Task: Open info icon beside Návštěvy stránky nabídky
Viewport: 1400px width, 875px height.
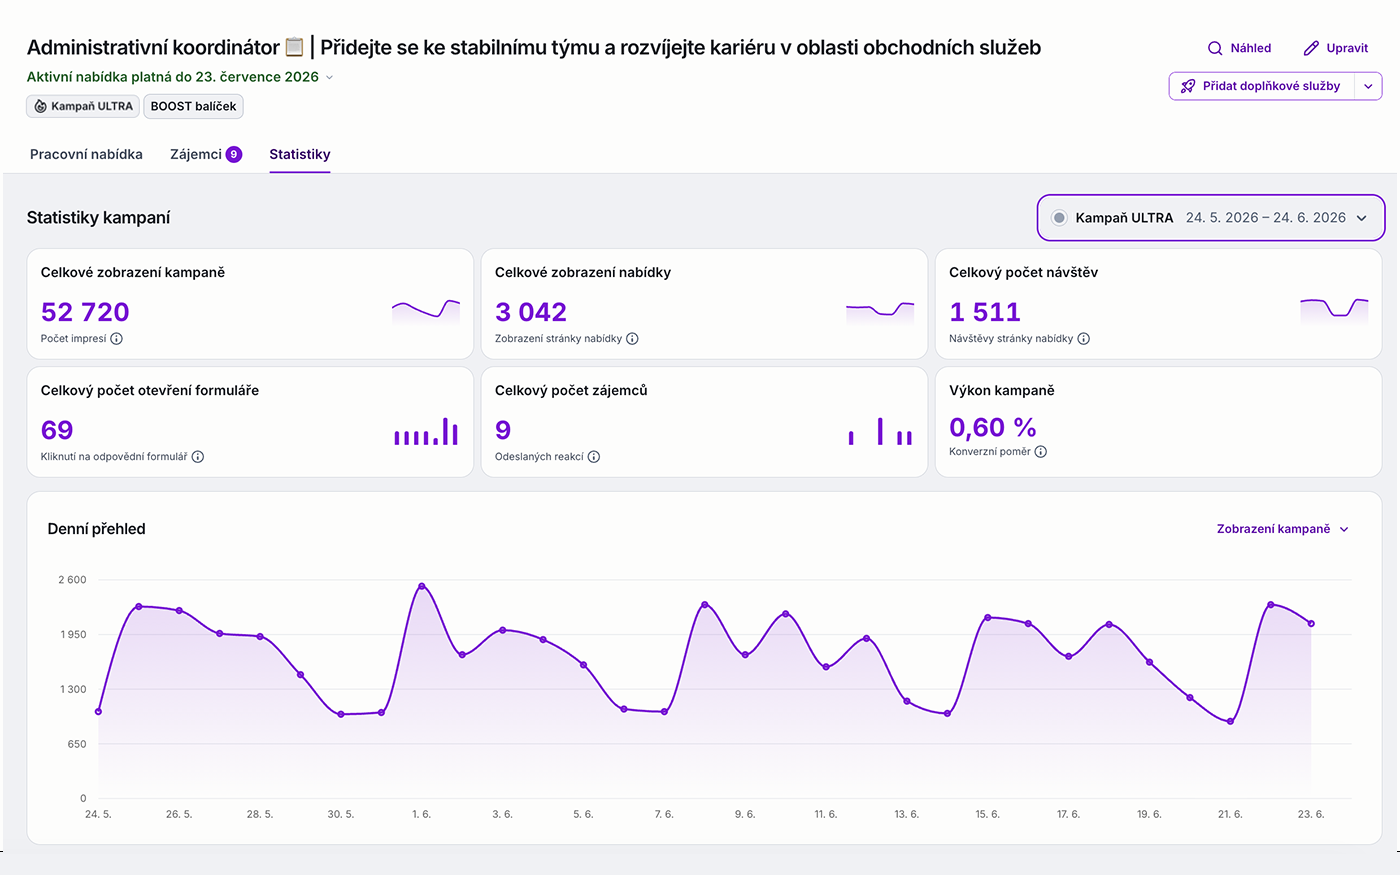Action: pos(1084,339)
